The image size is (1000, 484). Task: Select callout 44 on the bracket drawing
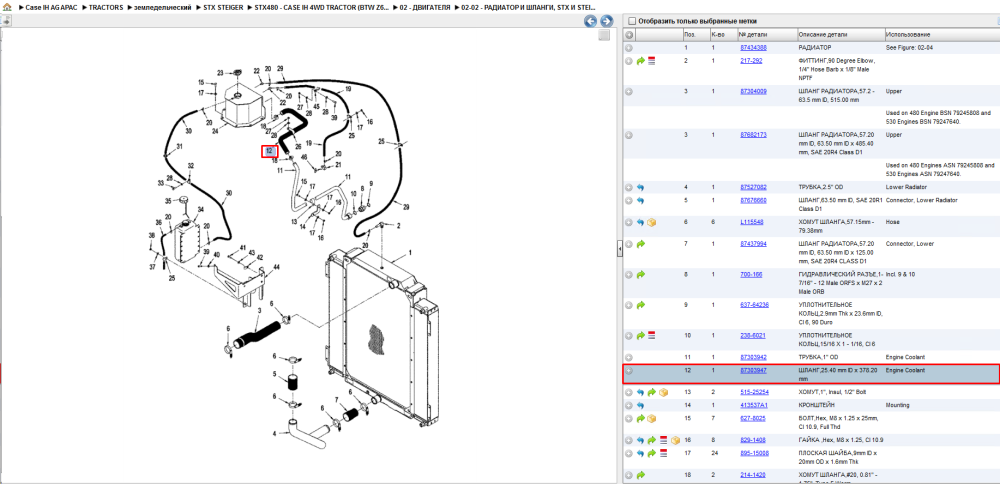(x=277, y=267)
